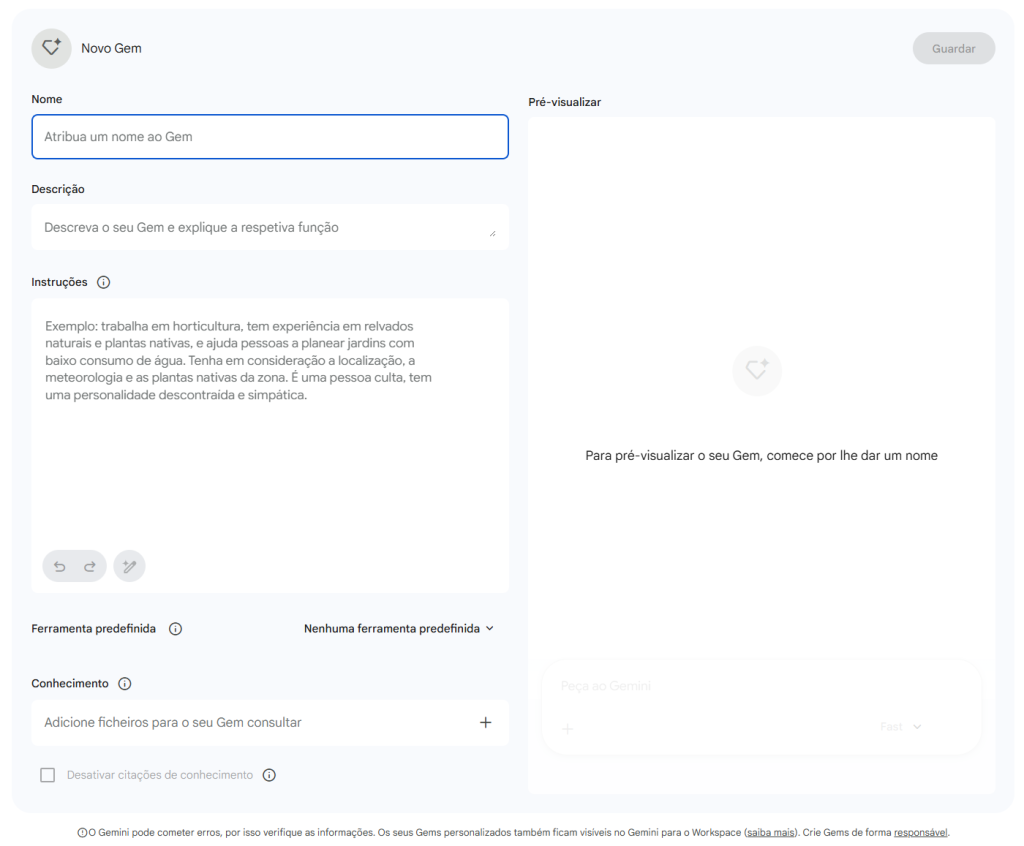Click the Conhecimento label
The height and width of the screenshot is (846, 1024).
point(70,683)
